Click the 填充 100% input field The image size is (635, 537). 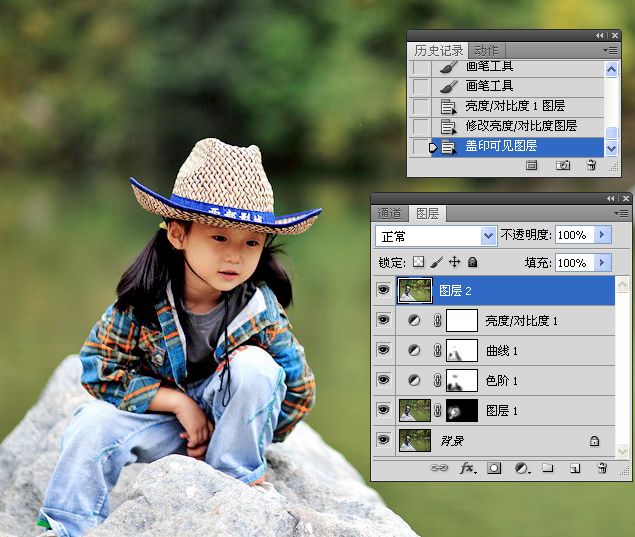coord(575,263)
